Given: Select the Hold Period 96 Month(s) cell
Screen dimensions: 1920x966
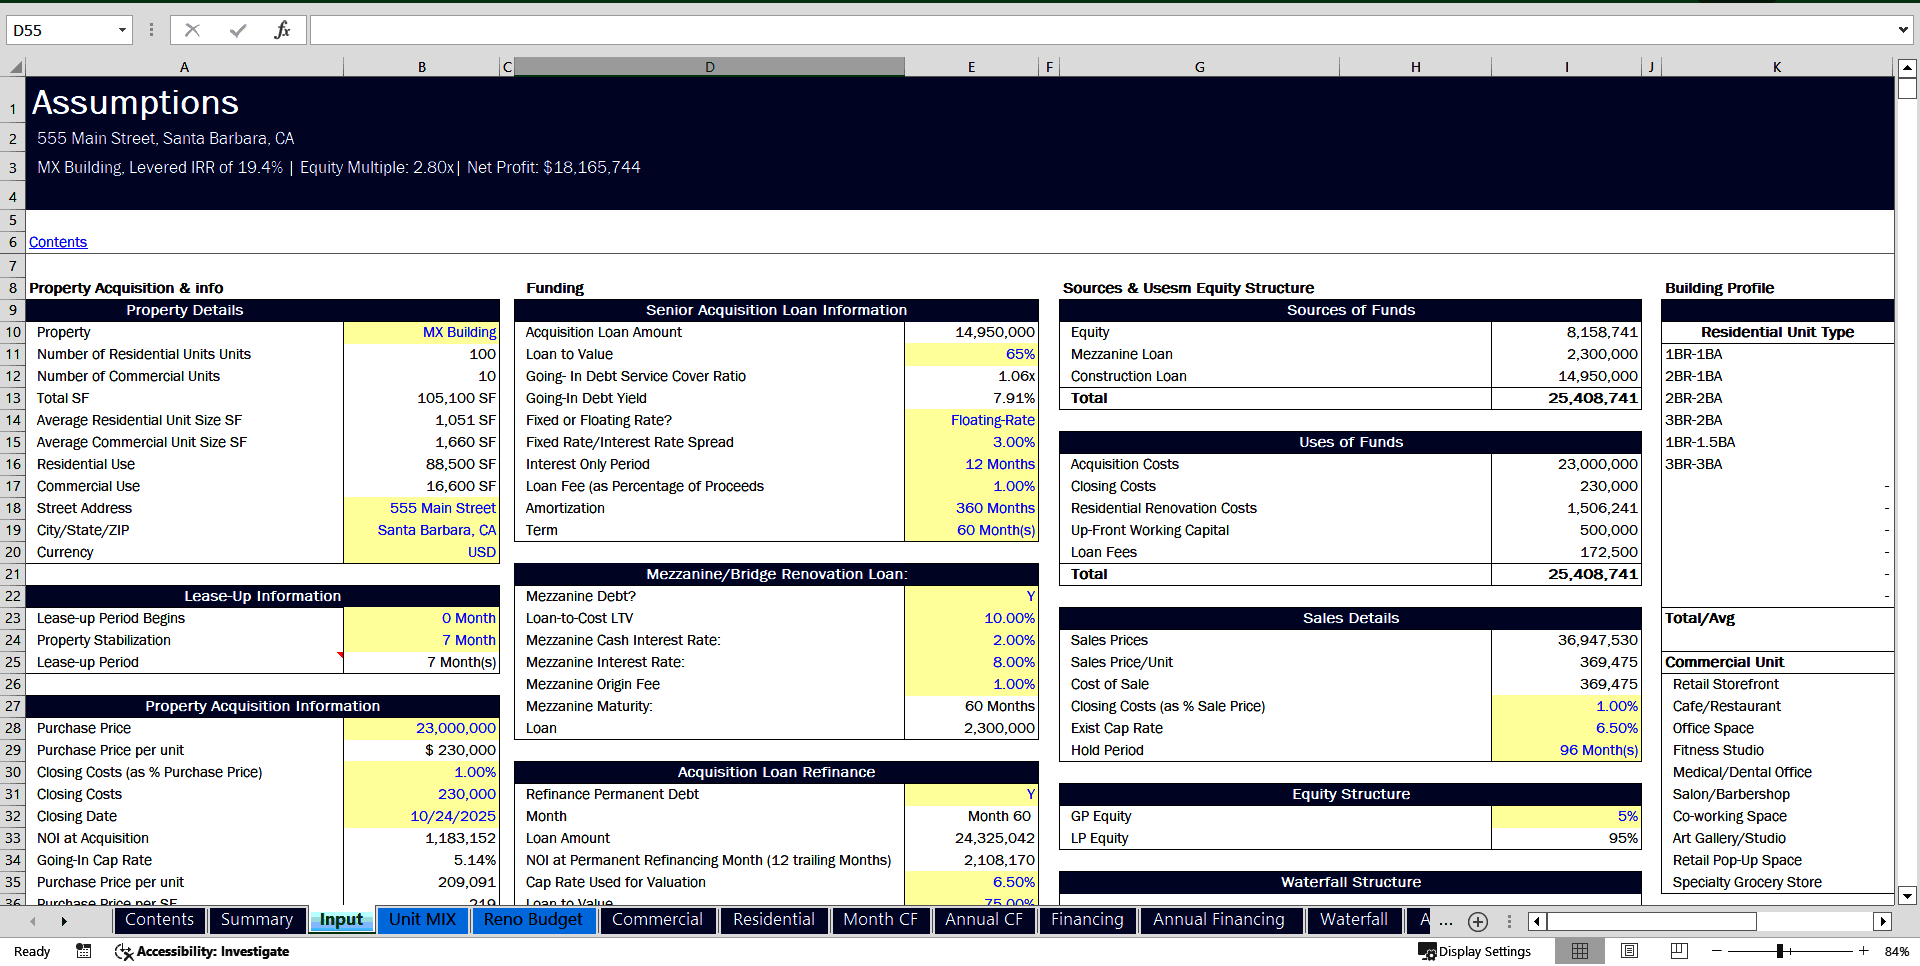Looking at the screenshot, I should point(1566,750).
